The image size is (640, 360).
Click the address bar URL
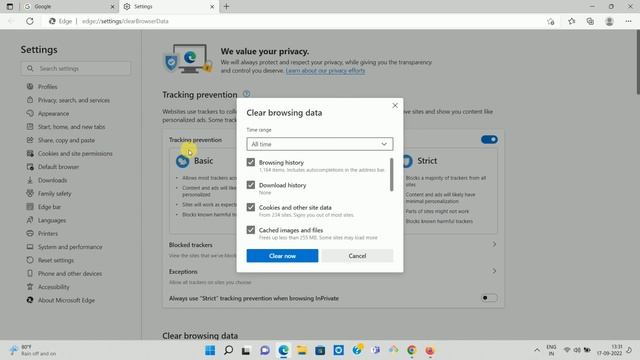tap(125, 21)
